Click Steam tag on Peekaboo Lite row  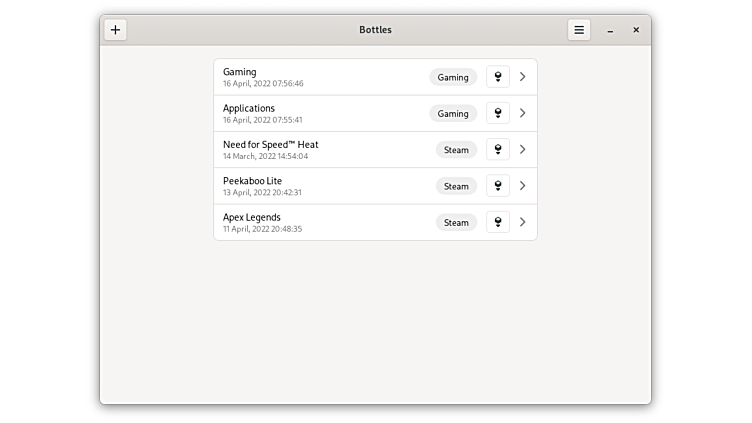(x=456, y=186)
